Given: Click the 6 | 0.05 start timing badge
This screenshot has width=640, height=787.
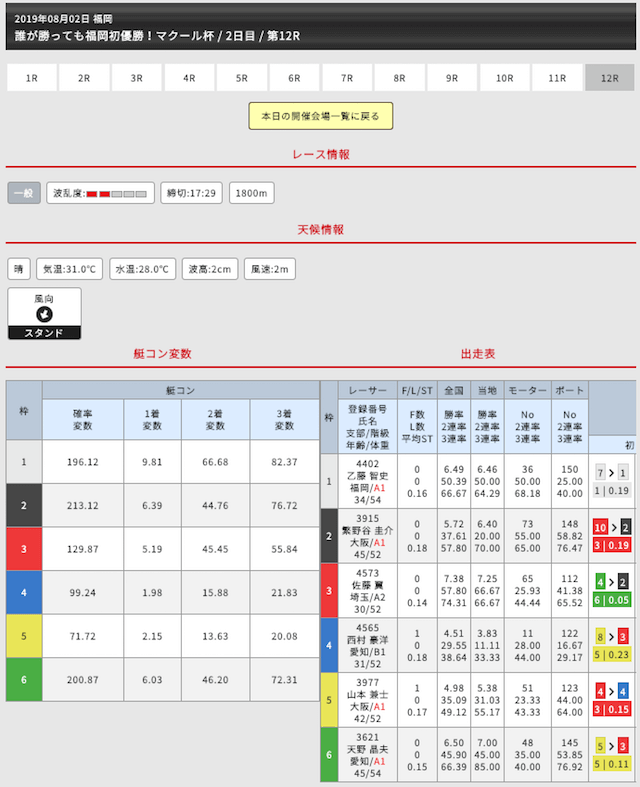Looking at the screenshot, I should coord(611,600).
